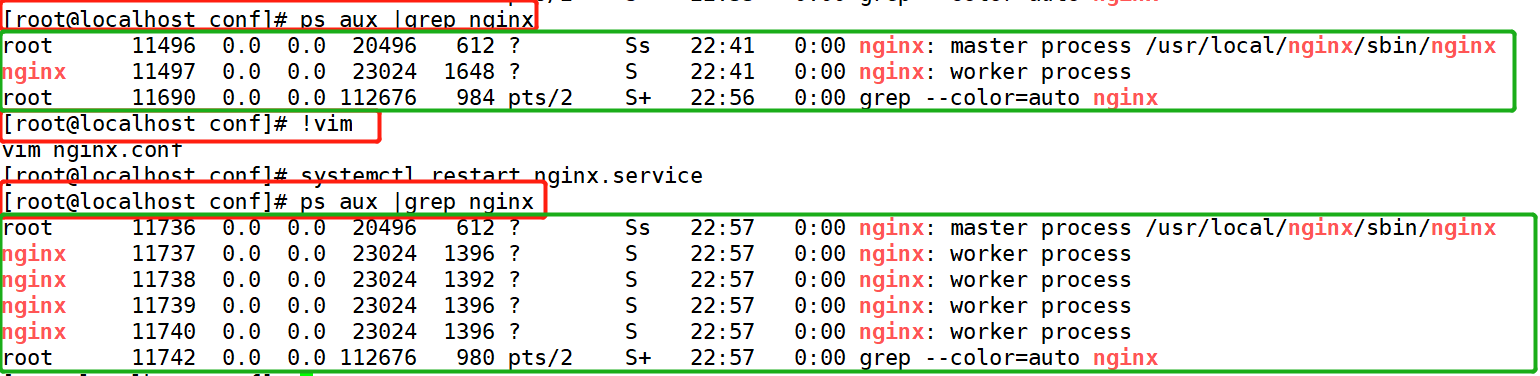Click the 'S' status in PID 11497 row

631,72
